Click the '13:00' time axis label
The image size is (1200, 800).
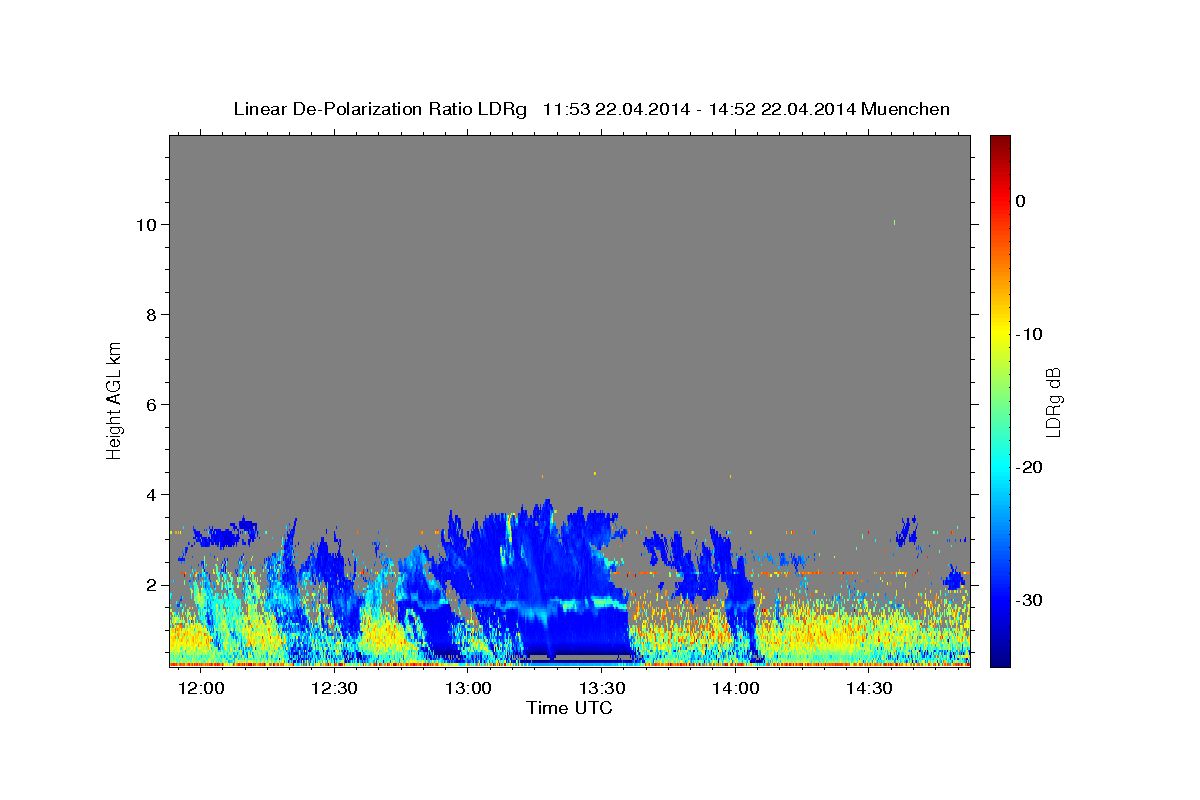pyautogui.click(x=468, y=689)
